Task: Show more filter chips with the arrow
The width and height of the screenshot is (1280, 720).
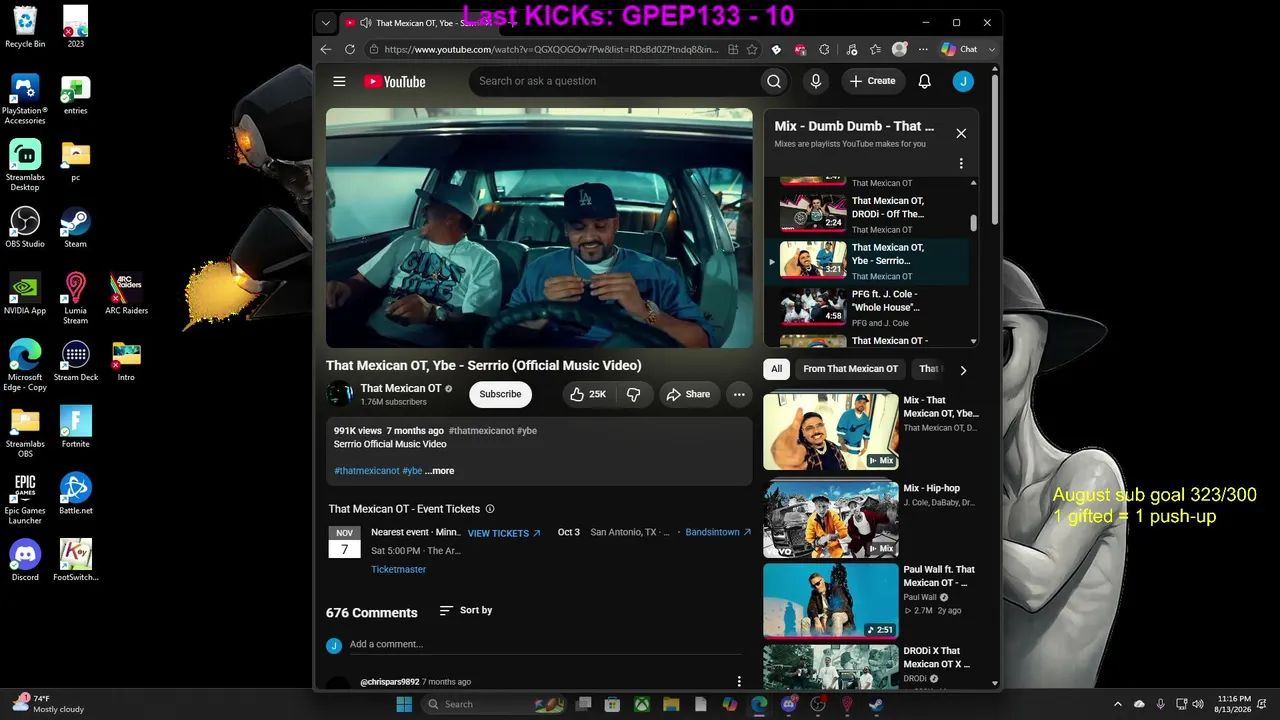Action: pos(963,370)
